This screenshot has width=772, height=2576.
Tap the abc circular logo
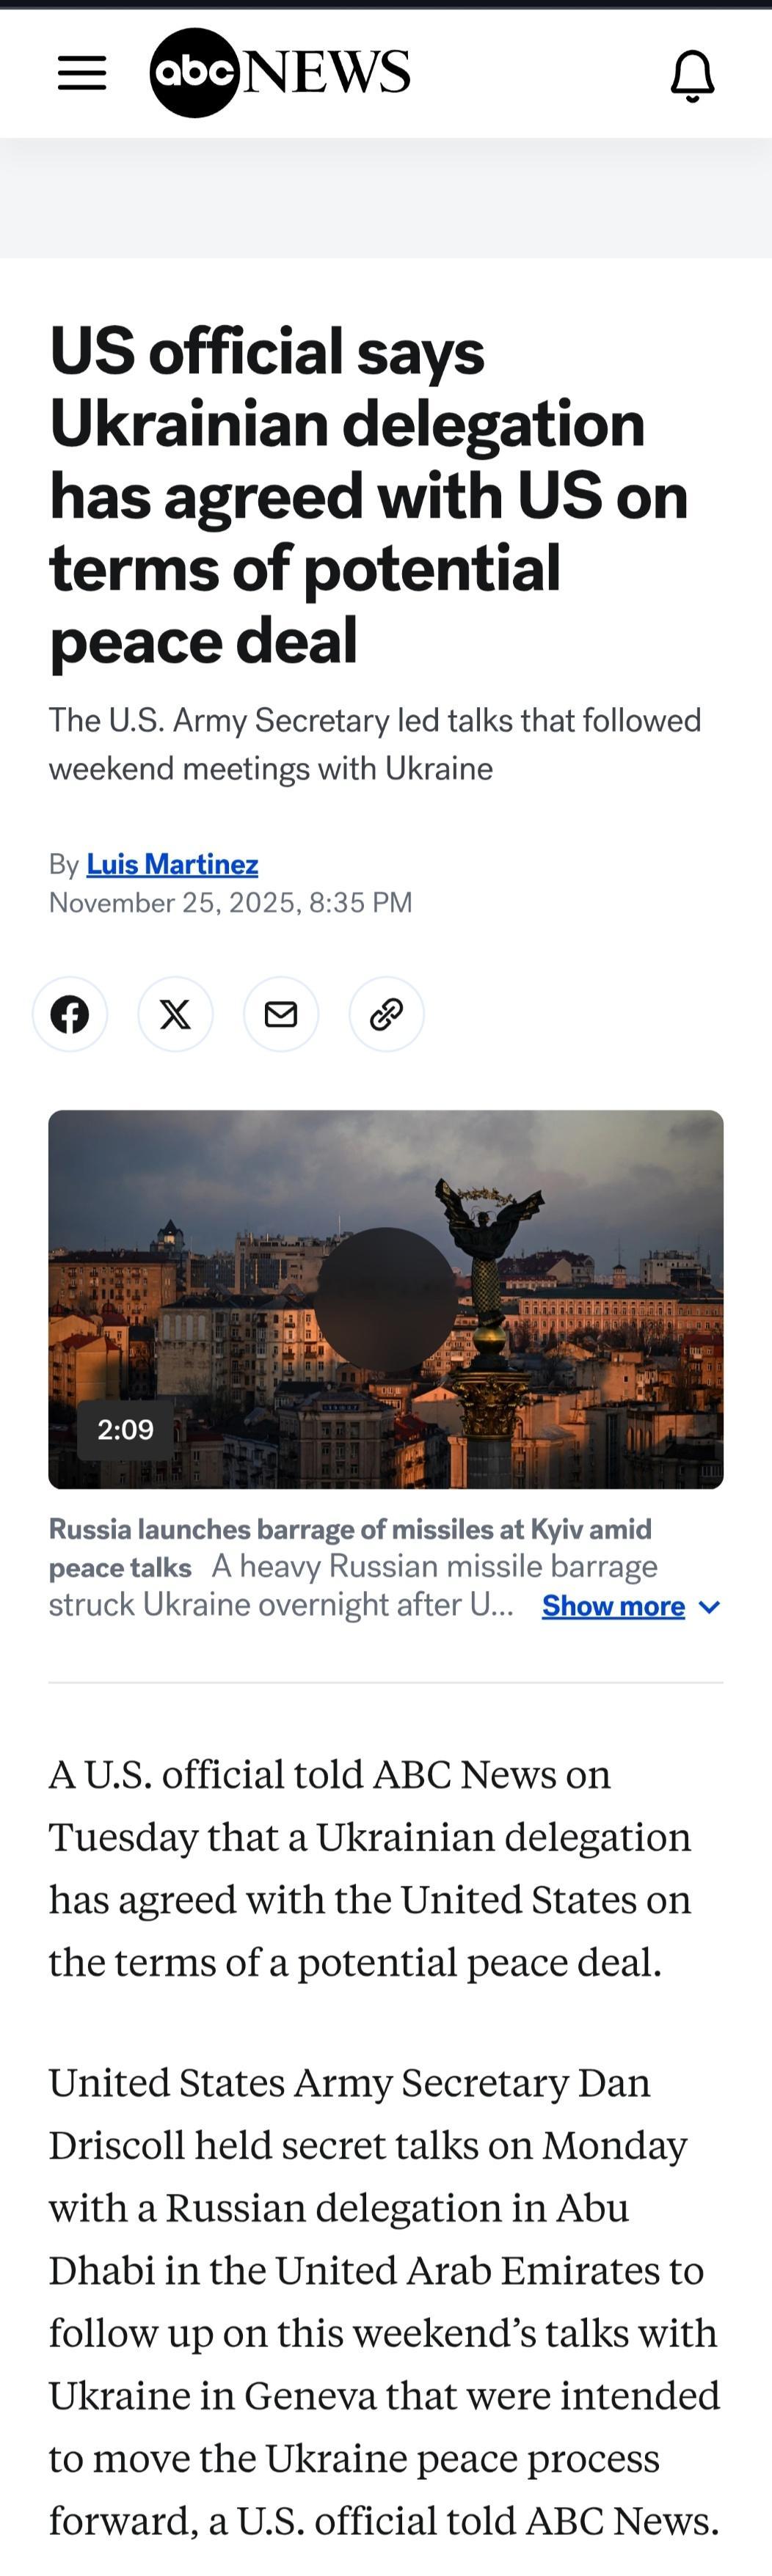tap(194, 73)
